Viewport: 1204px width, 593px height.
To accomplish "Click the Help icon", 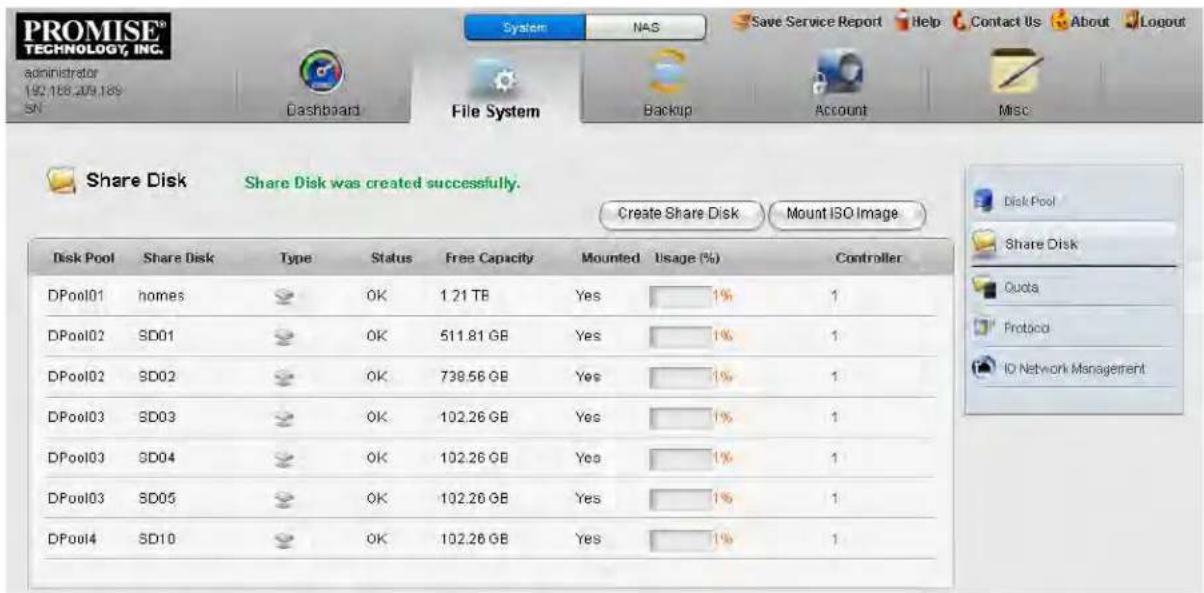I will click(900, 20).
